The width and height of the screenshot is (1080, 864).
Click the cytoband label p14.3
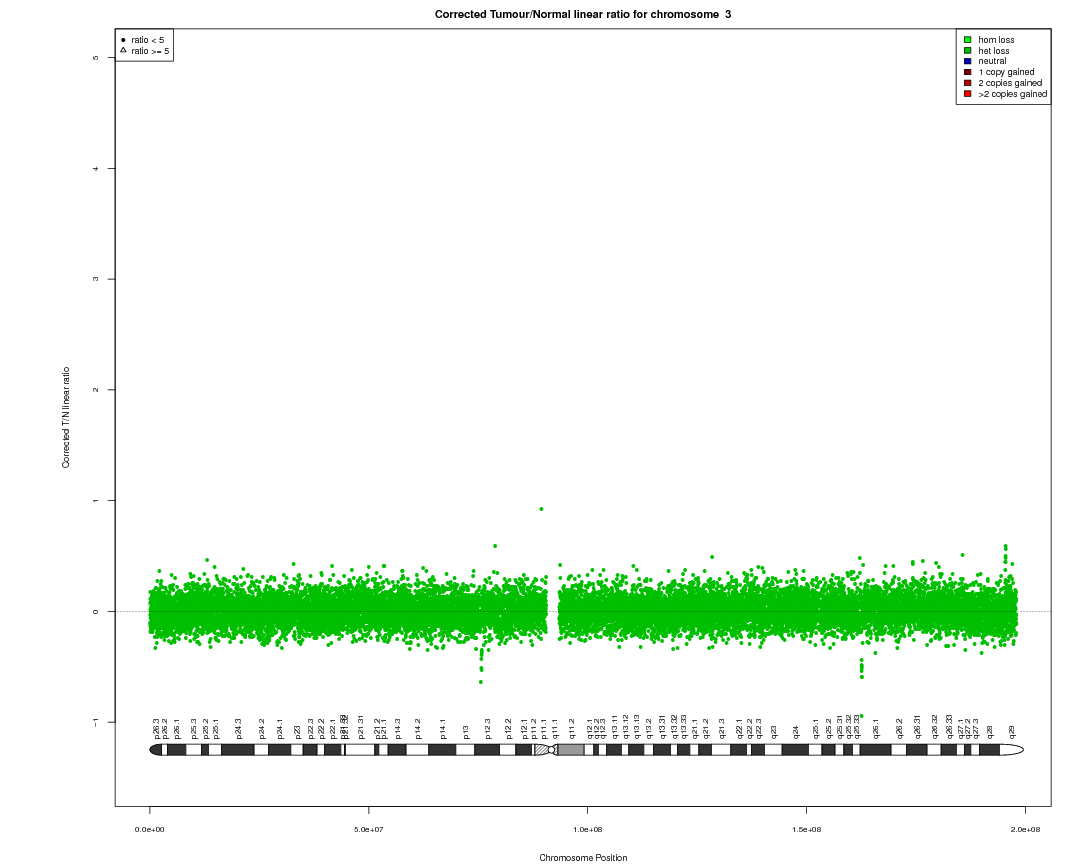point(397,729)
